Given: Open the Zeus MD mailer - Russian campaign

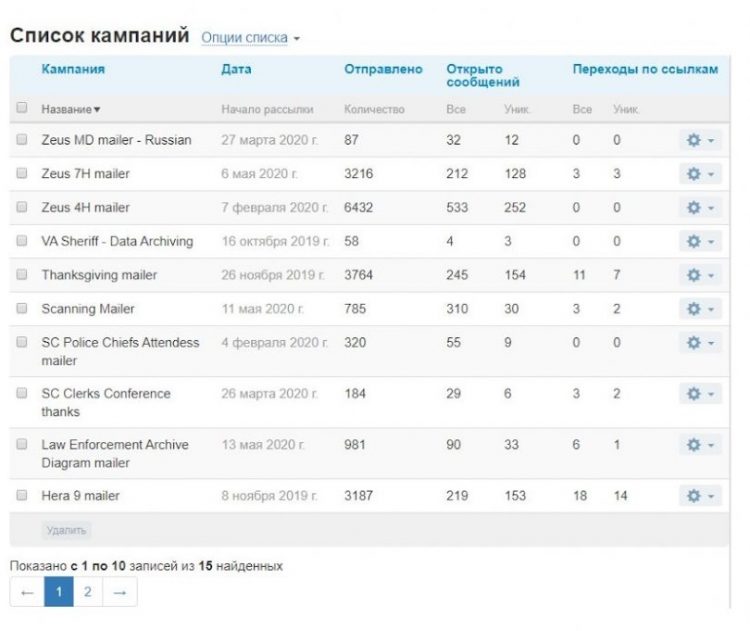Looking at the screenshot, I should coord(116,140).
